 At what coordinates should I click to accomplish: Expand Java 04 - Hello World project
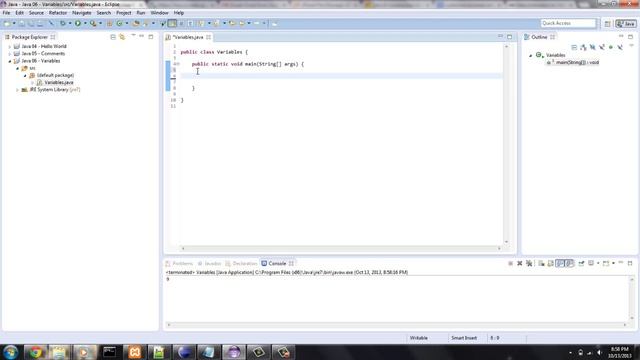coord(10,47)
